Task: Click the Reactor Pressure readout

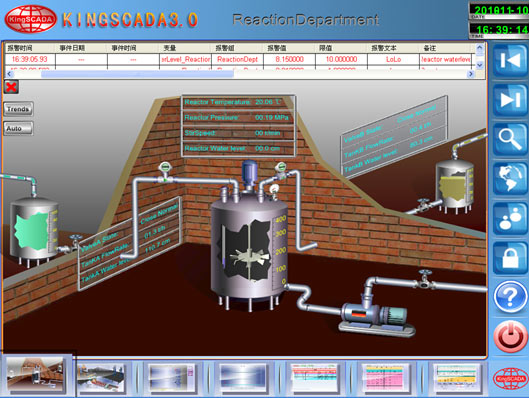Action: click(238, 117)
